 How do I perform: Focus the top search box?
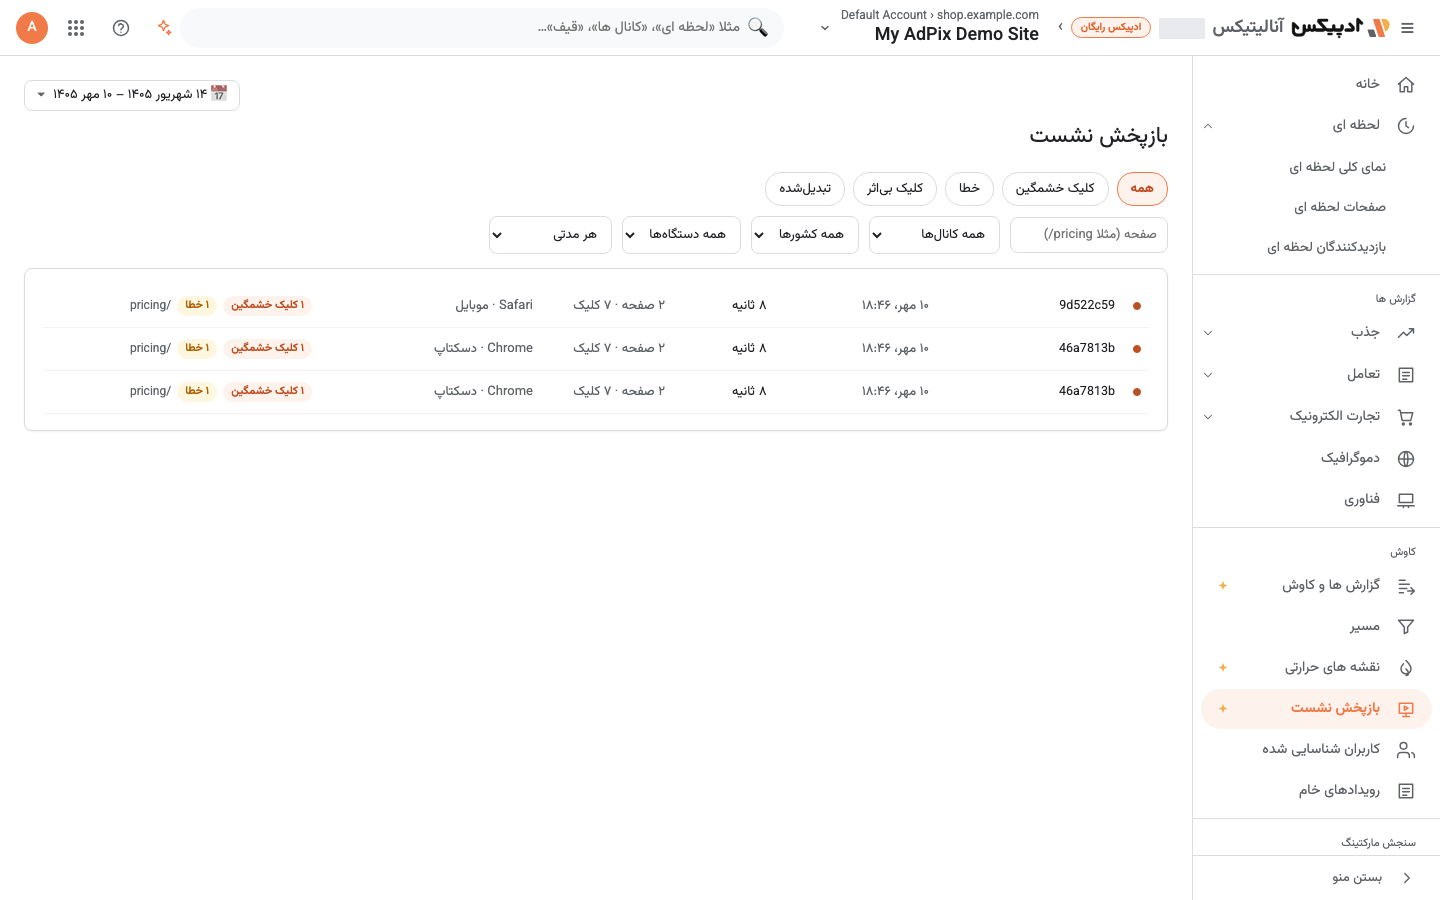(482, 28)
